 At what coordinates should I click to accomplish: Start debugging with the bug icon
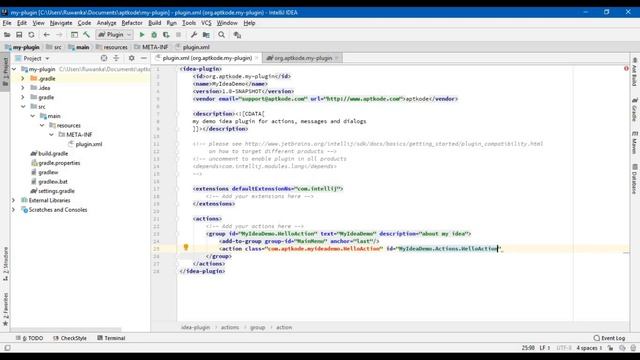coord(154,35)
